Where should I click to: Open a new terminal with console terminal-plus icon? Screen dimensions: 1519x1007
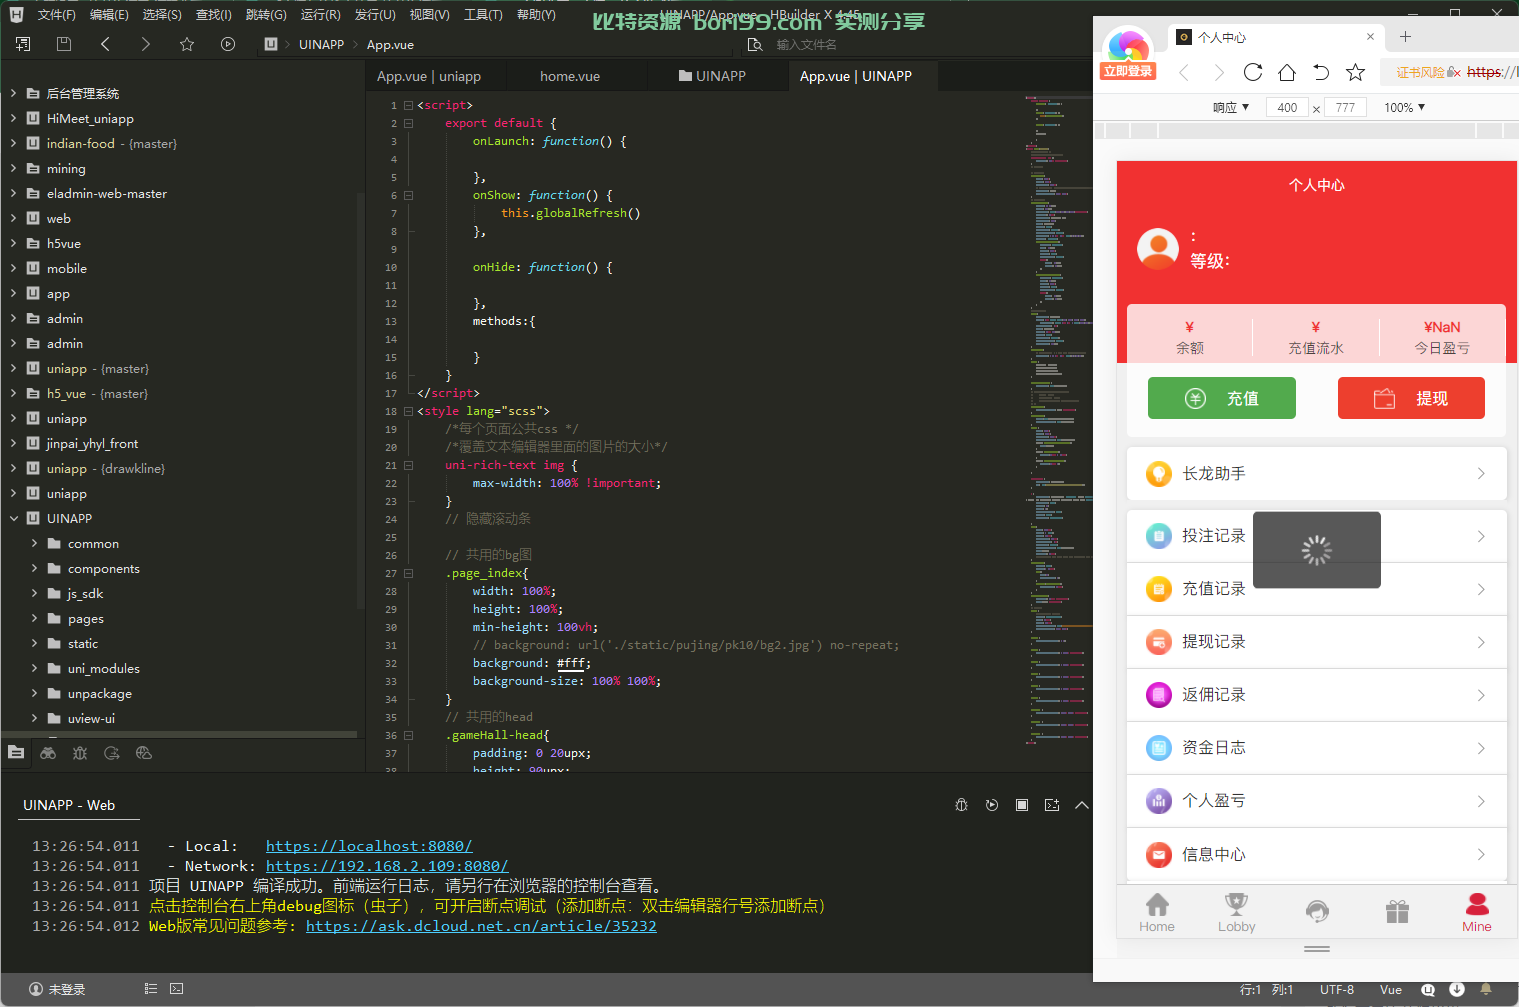(1052, 805)
